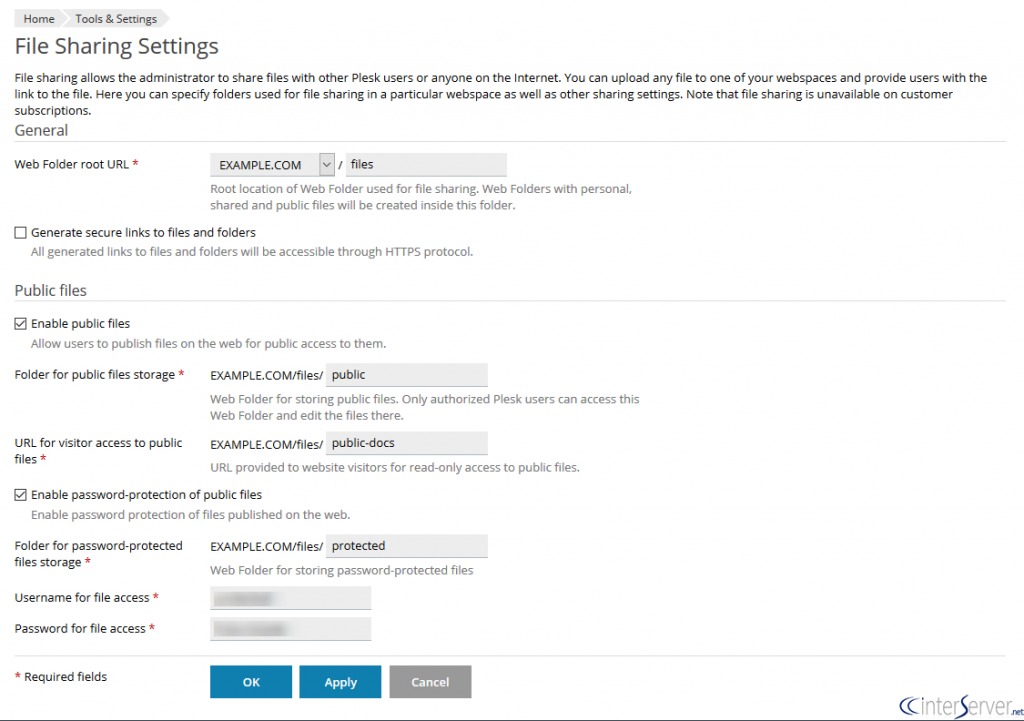Click the Public files section heading
The image size is (1024, 721).
tap(51, 291)
